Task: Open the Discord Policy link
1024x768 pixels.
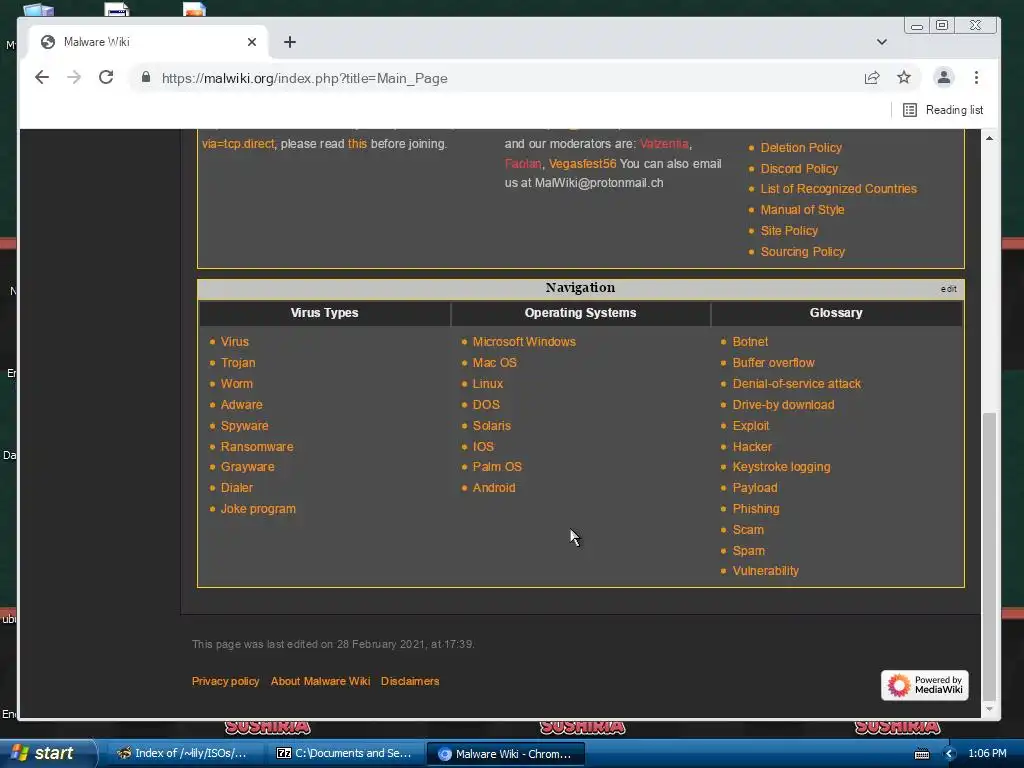Action: [x=799, y=168]
